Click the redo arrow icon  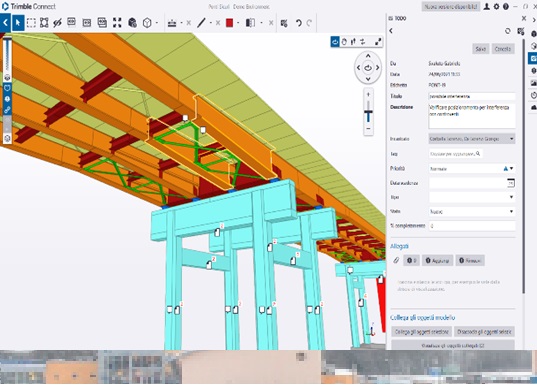[x=309, y=23]
